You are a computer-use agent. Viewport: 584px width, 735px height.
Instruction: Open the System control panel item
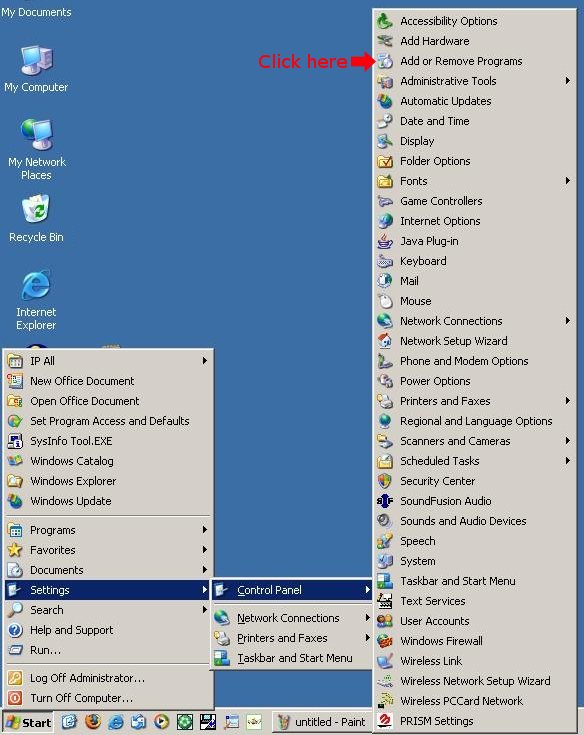point(475,561)
